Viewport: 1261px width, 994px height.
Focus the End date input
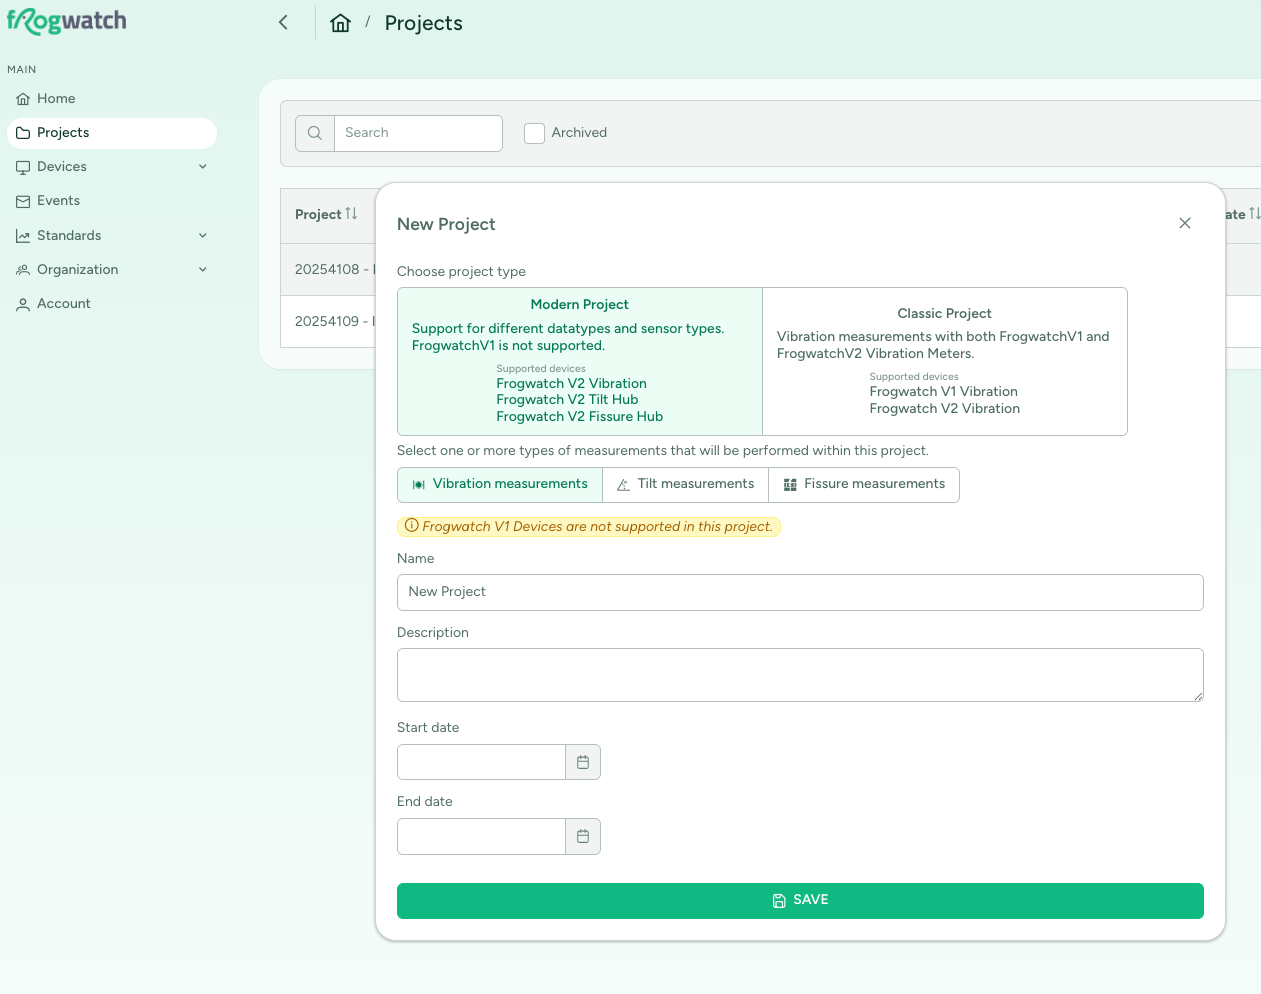pos(482,836)
